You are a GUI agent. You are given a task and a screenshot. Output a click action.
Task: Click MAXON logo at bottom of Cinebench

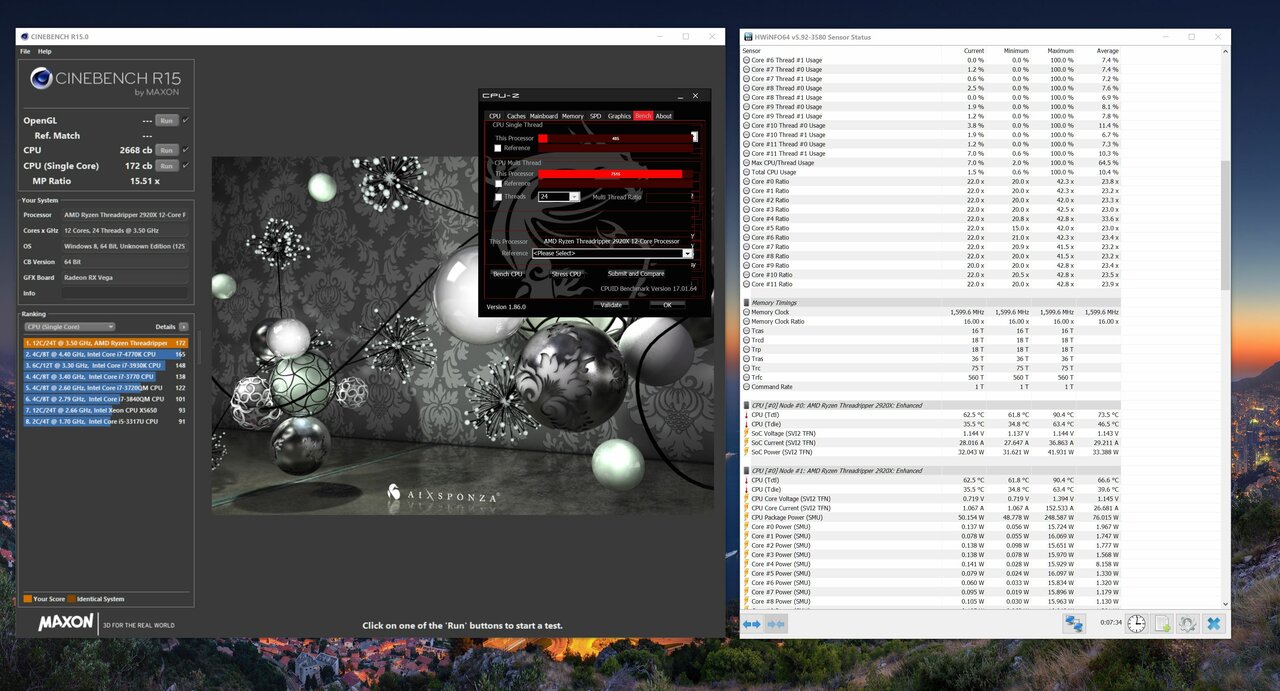click(x=66, y=623)
